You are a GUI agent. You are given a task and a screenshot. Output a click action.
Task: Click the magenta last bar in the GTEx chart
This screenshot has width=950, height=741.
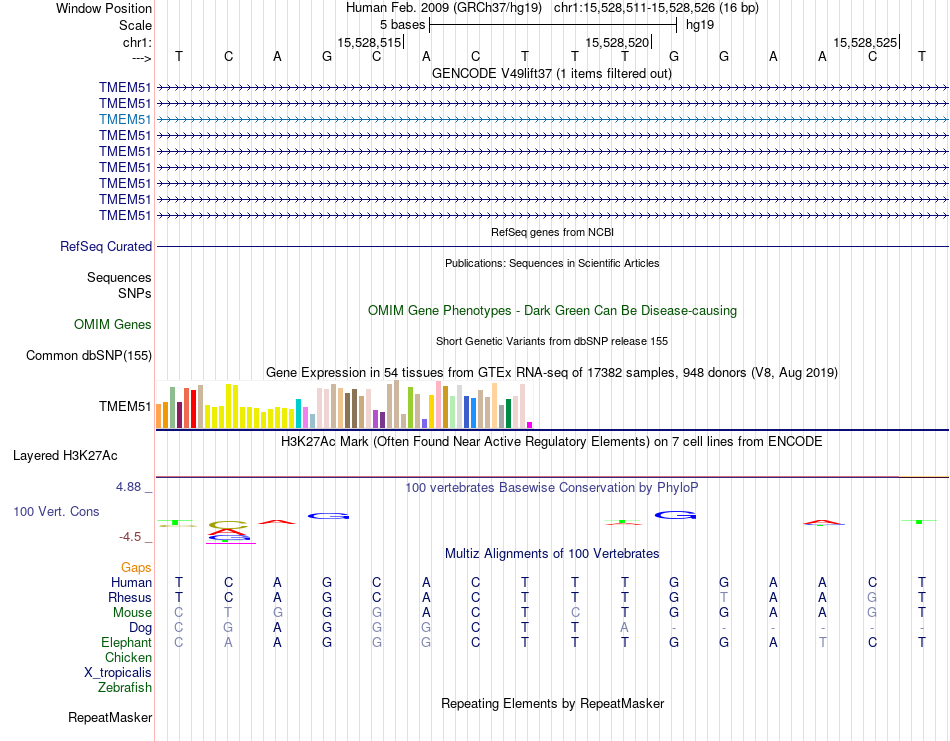point(530,425)
